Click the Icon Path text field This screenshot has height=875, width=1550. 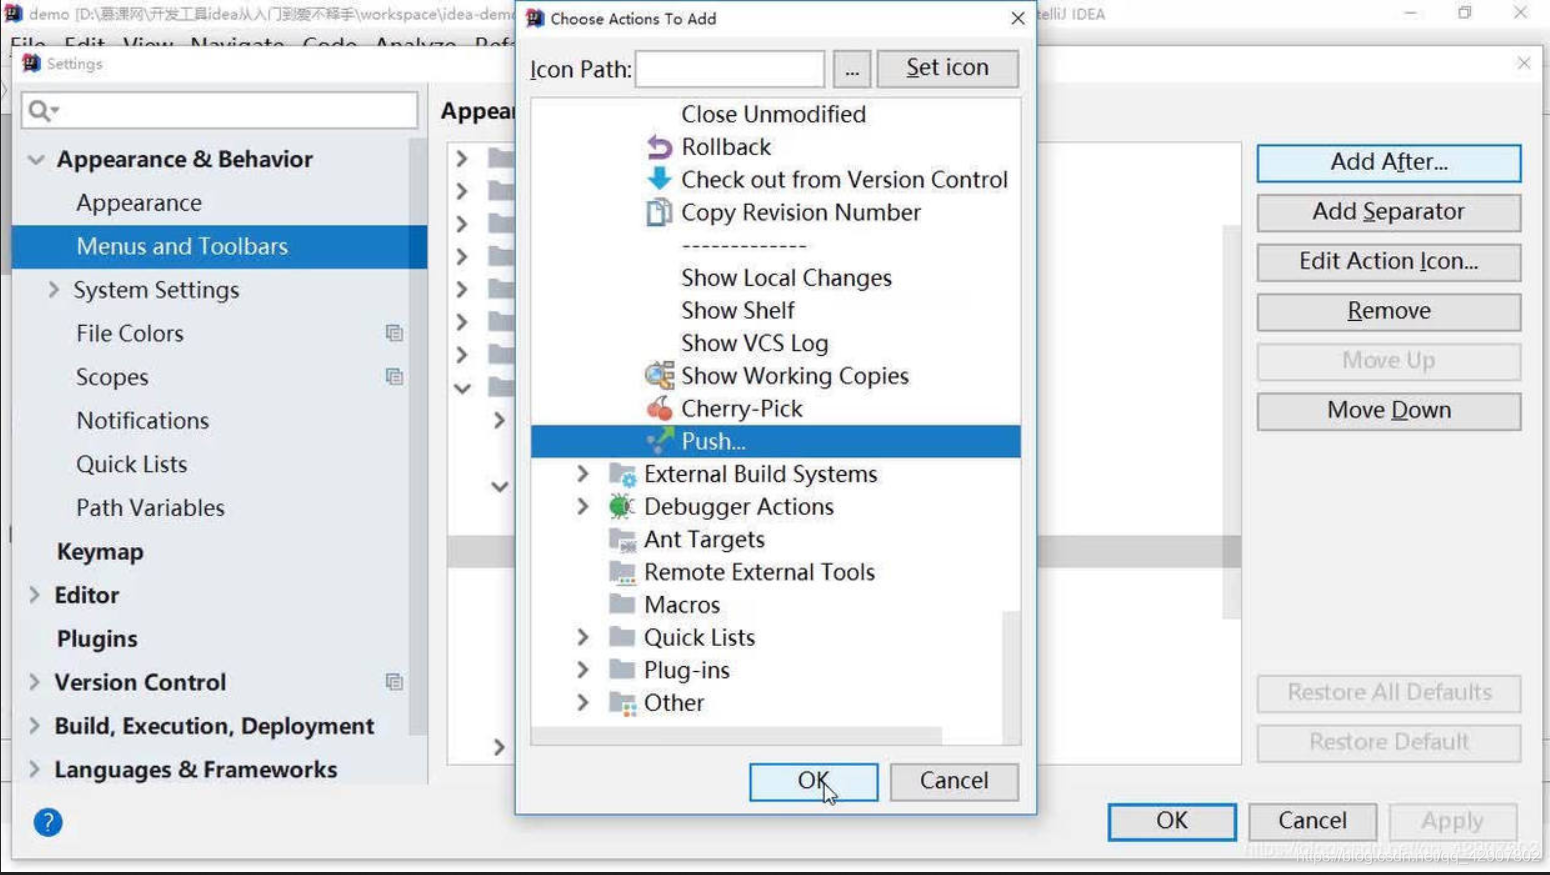click(x=730, y=69)
